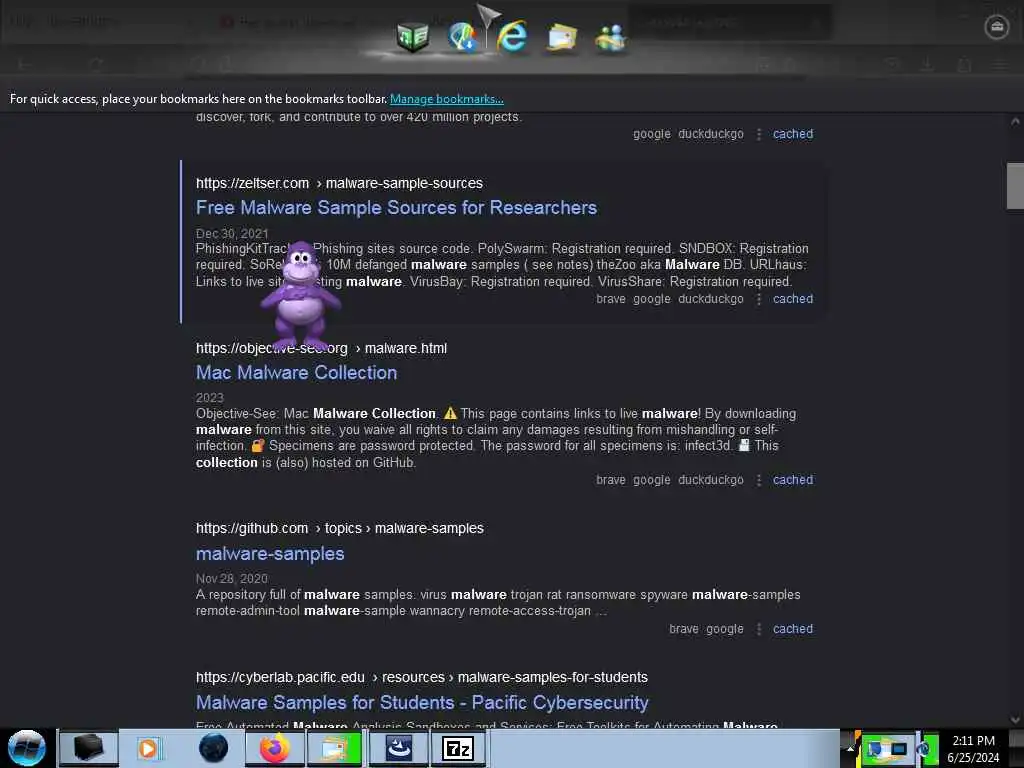Screen dimensions: 1024x768
Task: Click the scrollbar up arrow
Action: (x=1015, y=121)
